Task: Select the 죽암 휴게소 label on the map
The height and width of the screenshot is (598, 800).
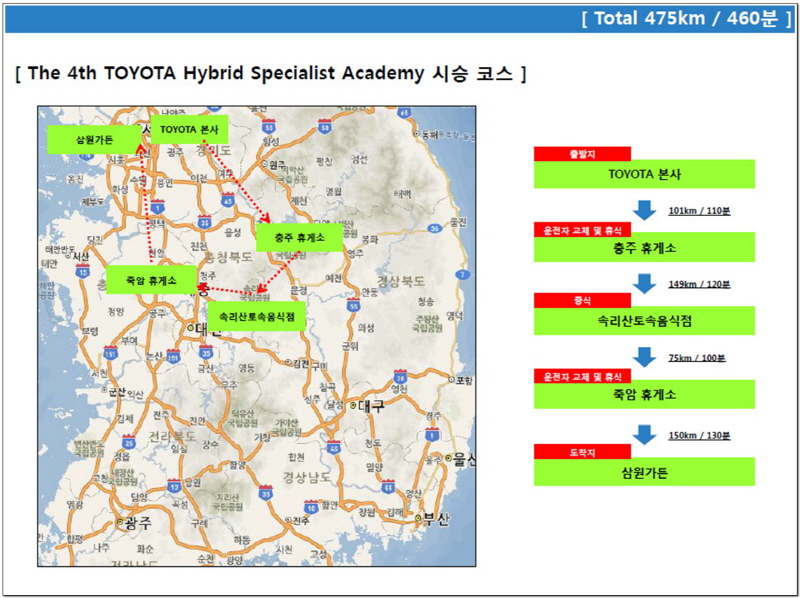Action: click(151, 280)
